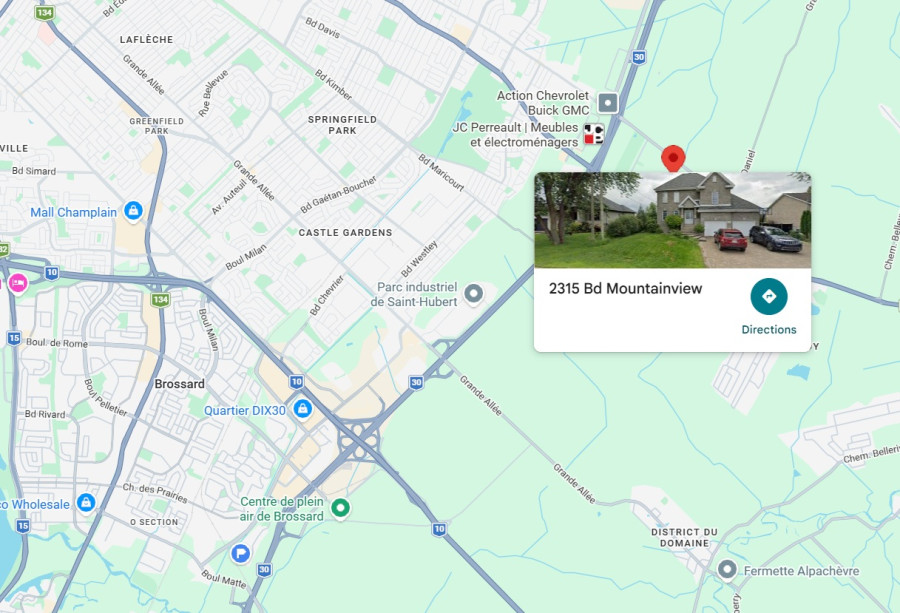The height and width of the screenshot is (613, 900).
Task: Open the house street view photo
Action: pyautogui.click(x=673, y=220)
